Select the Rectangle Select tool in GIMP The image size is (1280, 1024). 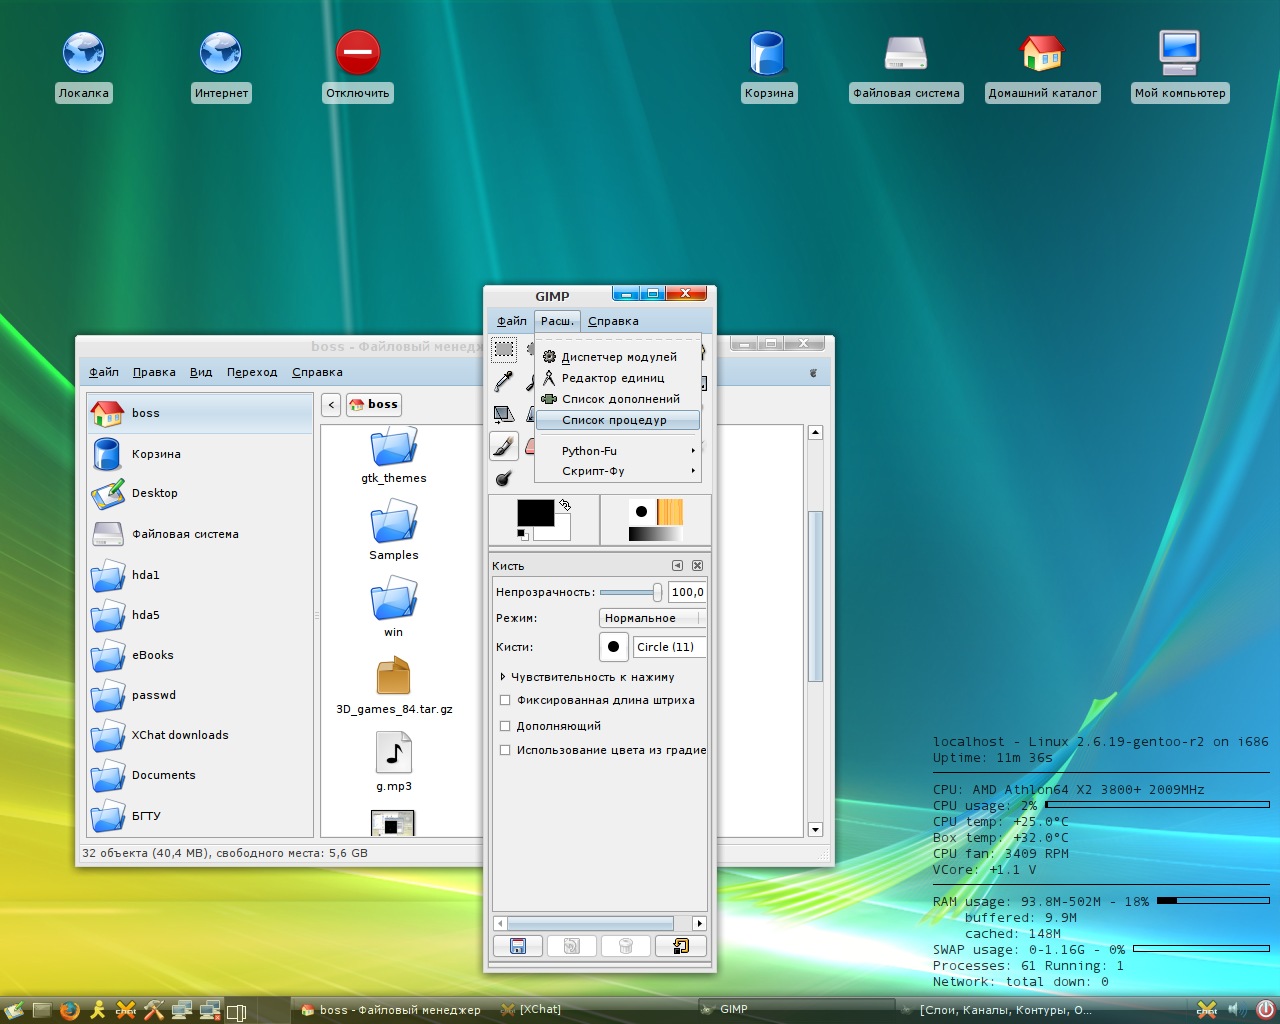[x=504, y=349]
